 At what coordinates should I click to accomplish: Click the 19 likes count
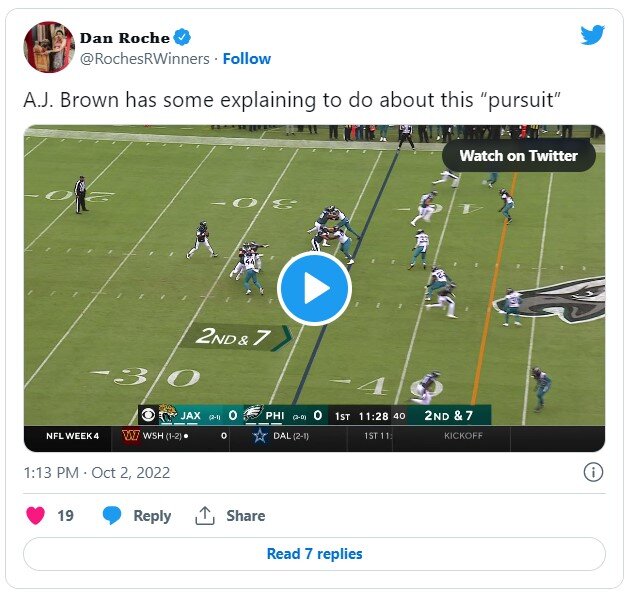[x=65, y=516]
